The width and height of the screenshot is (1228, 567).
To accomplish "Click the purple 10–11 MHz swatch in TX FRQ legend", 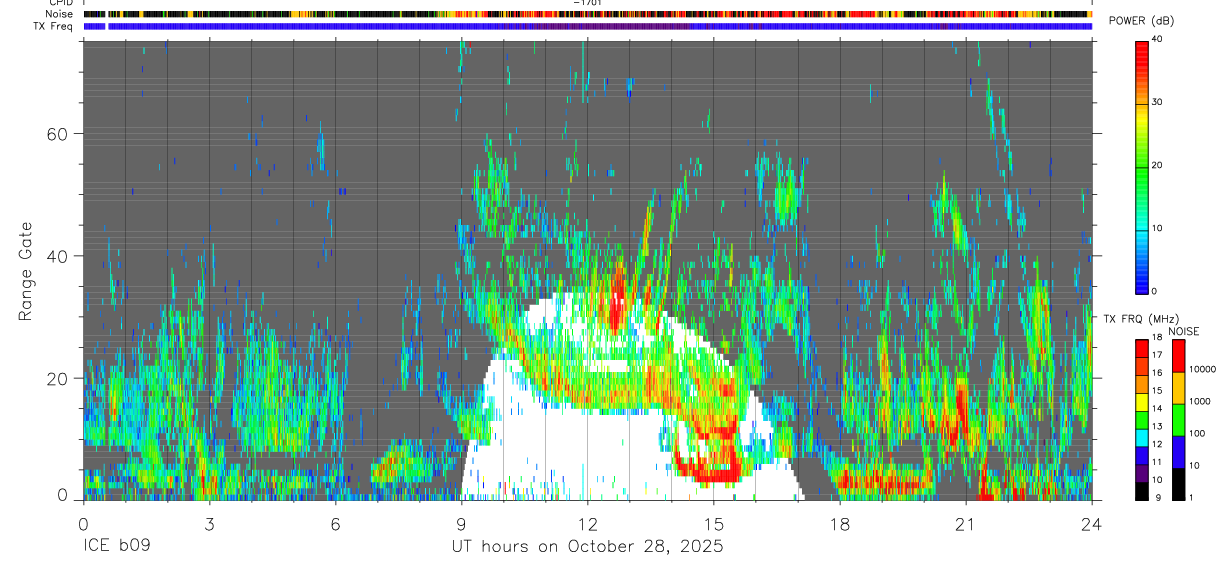I will coord(1142,472).
